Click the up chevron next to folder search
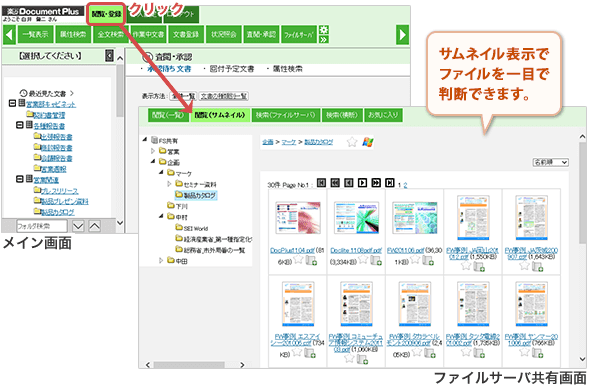Image resolution: width=589 pixels, height=385 pixels. tap(94, 226)
